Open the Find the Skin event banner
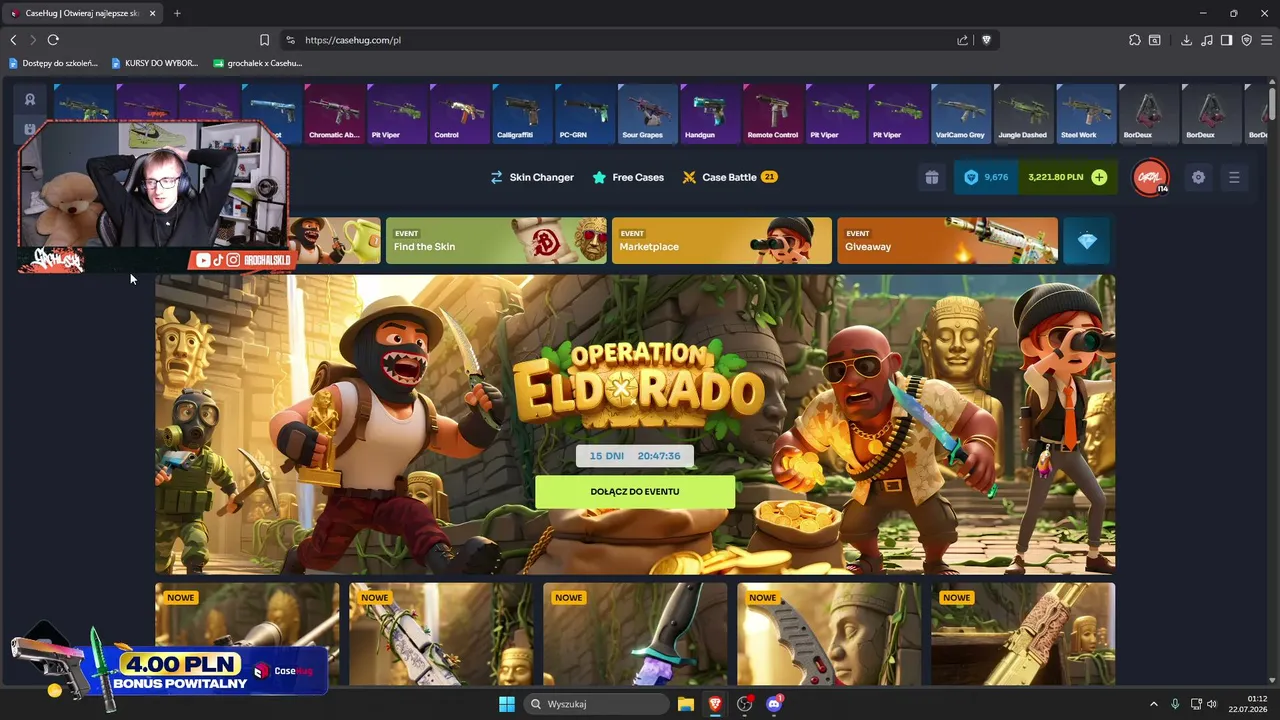The width and height of the screenshot is (1280, 720). [496, 241]
